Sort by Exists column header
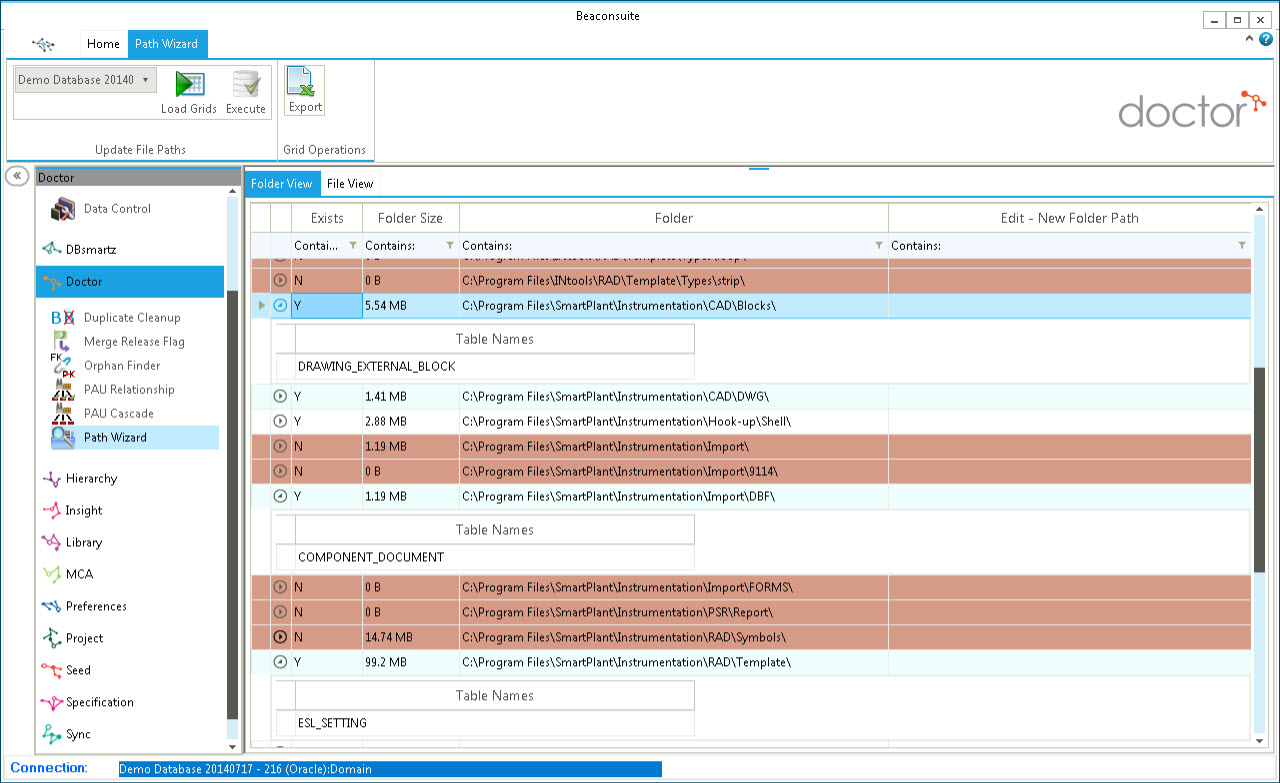The image size is (1280, 783). 327,218
